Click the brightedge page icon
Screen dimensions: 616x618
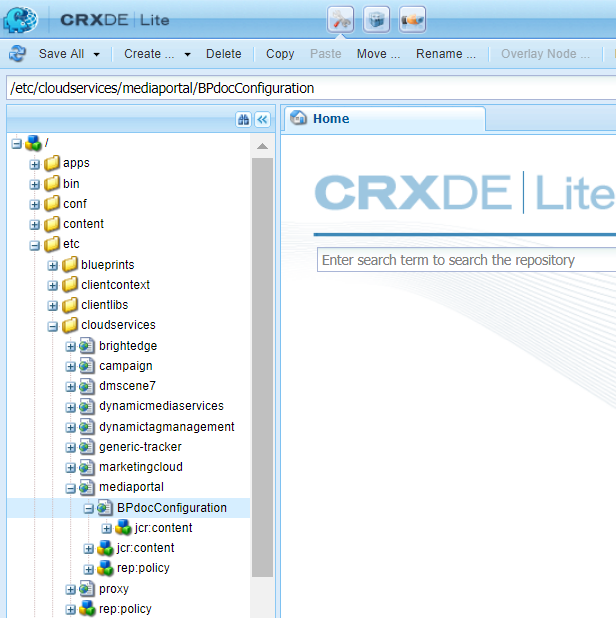(x=87, y=346)
